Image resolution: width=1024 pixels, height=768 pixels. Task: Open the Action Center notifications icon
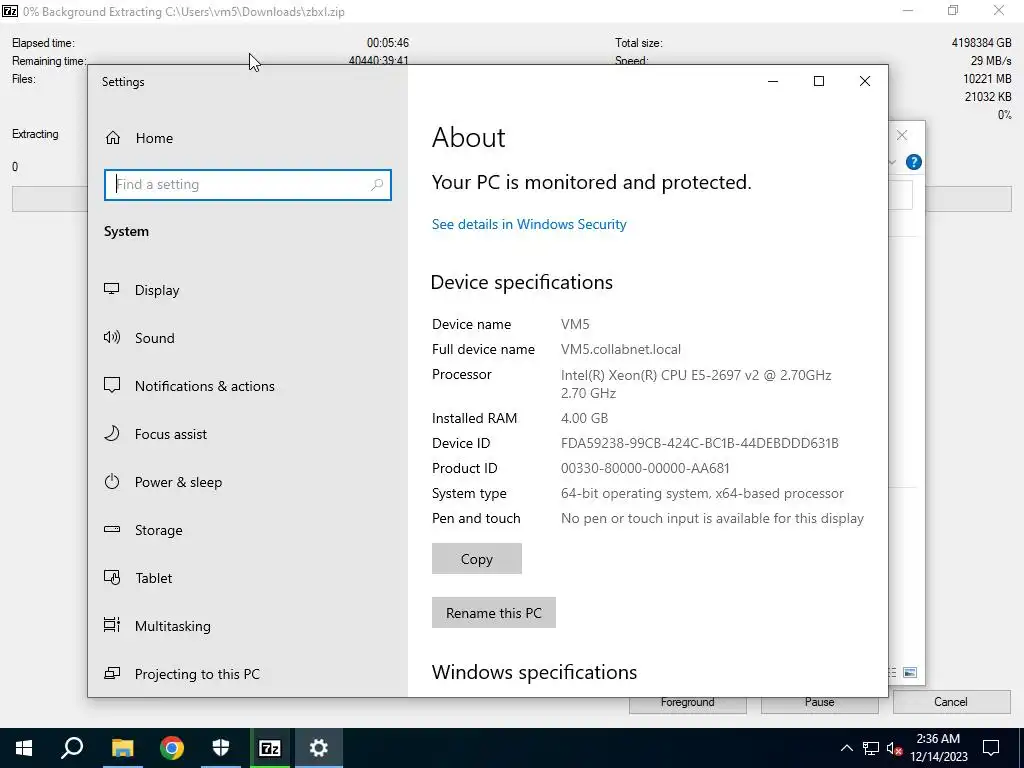click(x=991, y=748)
